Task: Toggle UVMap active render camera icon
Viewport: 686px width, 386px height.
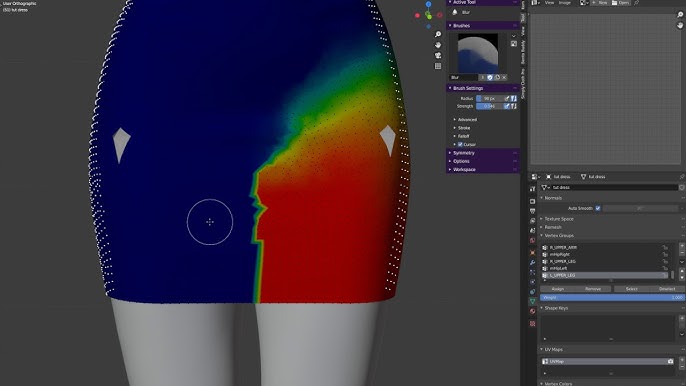Action: (x=670, y=361)
